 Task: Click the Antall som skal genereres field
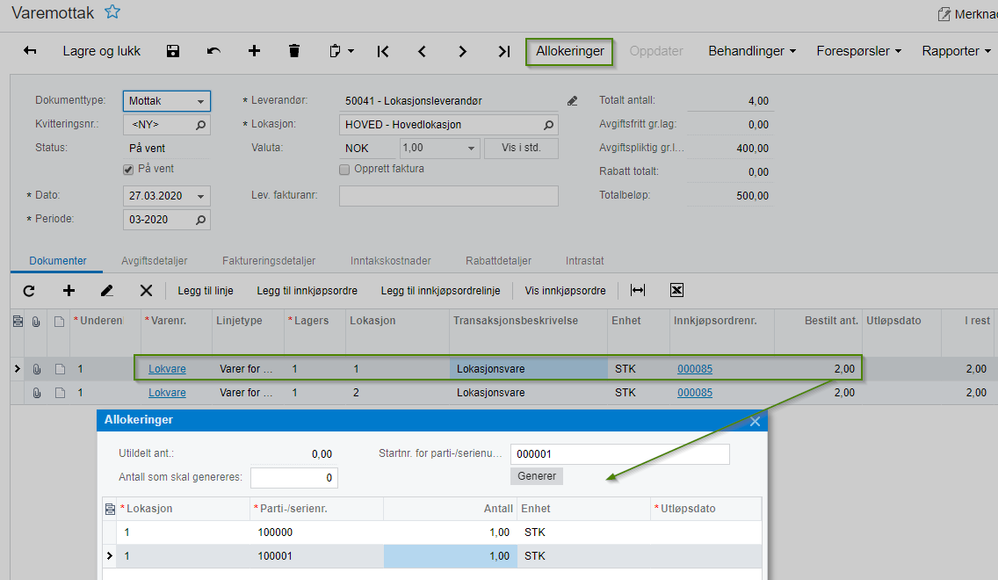click(x=294, y=478)
